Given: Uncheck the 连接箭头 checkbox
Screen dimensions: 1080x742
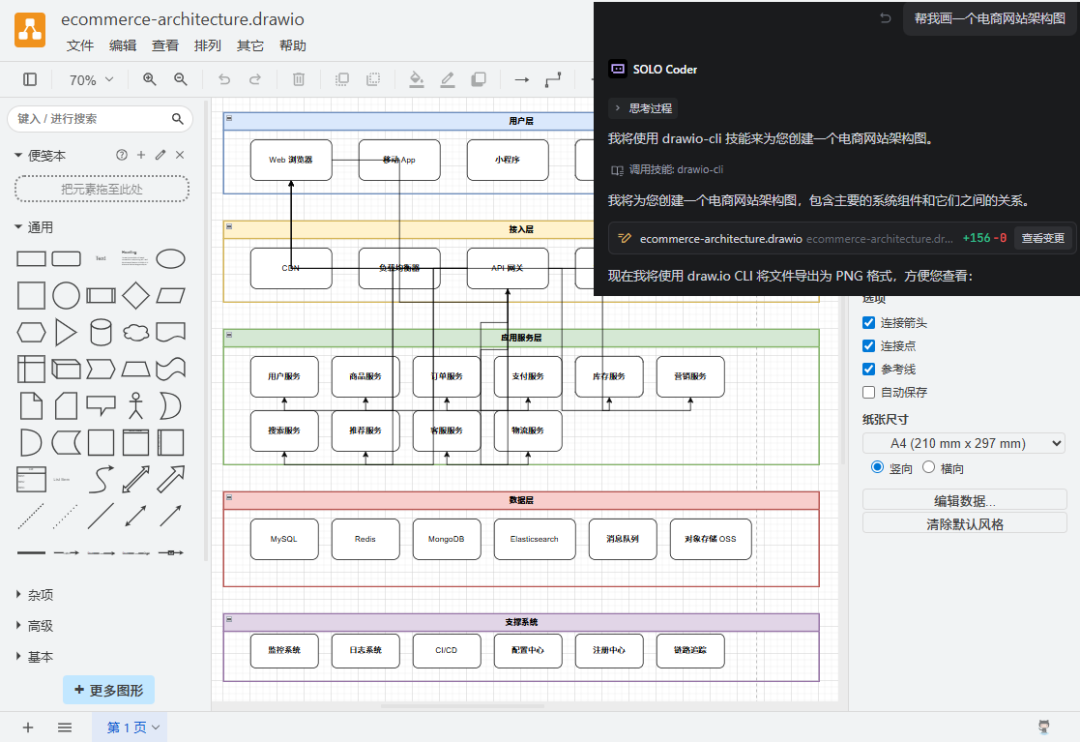Looking at the screenshot, I should pyautogui.click(x=869, y=323).
